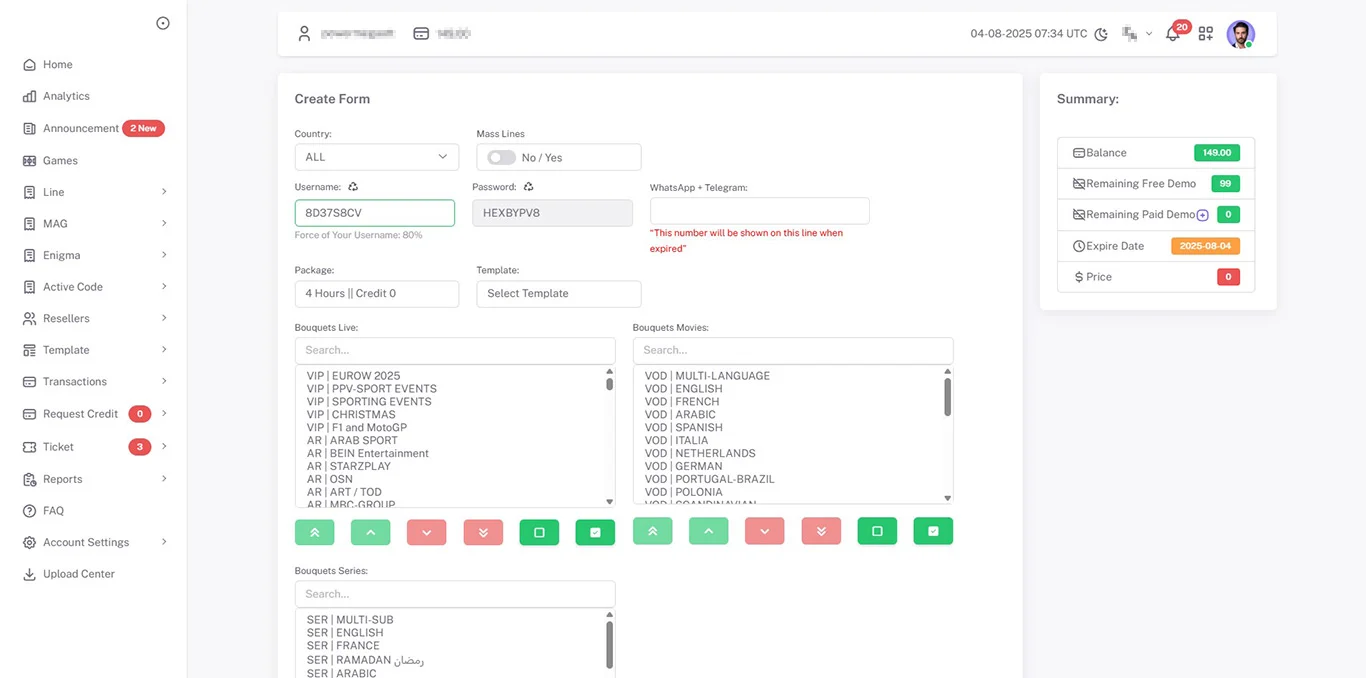Expand Transactions submenu arrow

coord(164,381)
